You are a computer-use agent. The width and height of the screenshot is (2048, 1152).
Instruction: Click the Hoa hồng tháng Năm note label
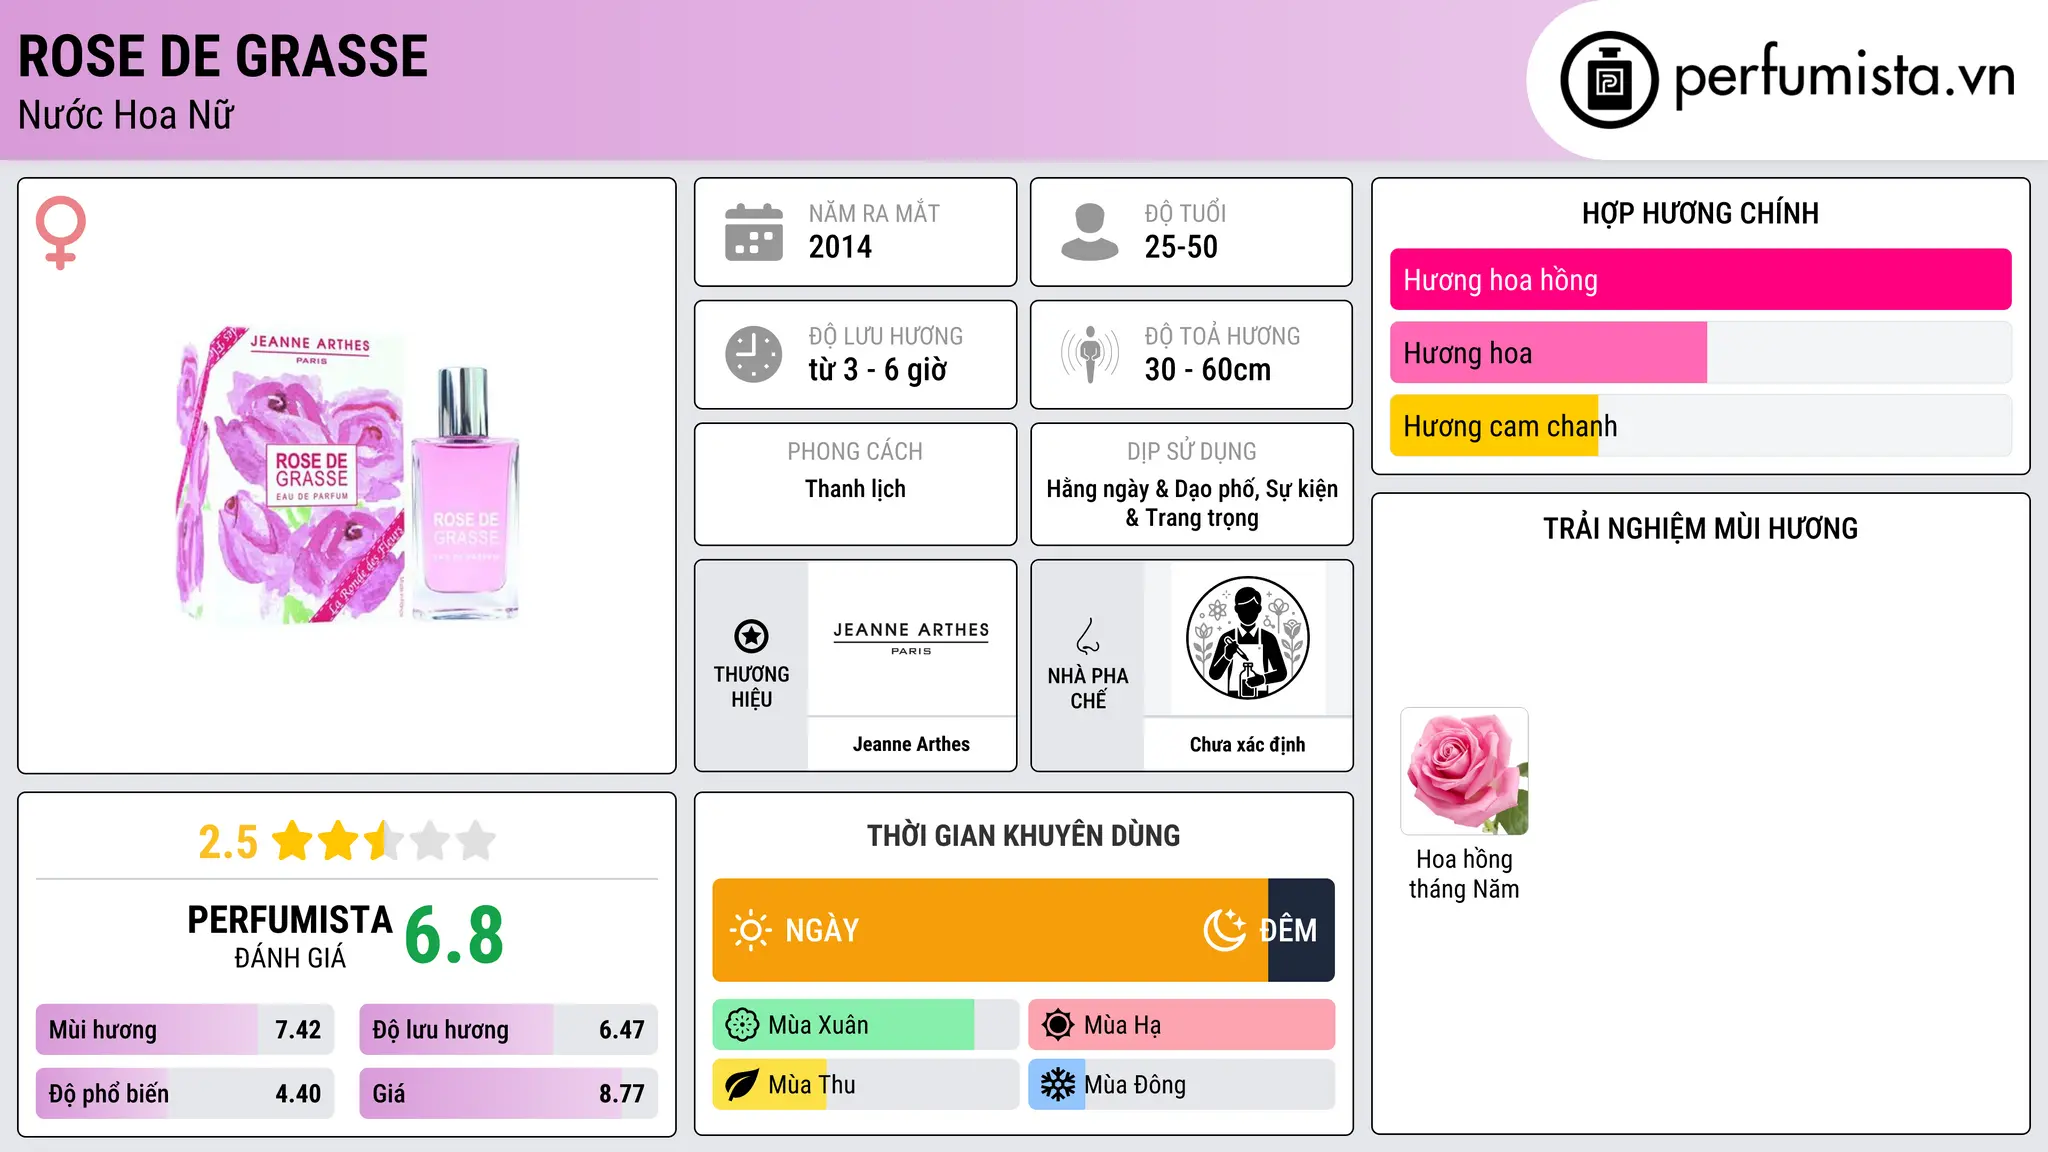(x=1464, y=874)
